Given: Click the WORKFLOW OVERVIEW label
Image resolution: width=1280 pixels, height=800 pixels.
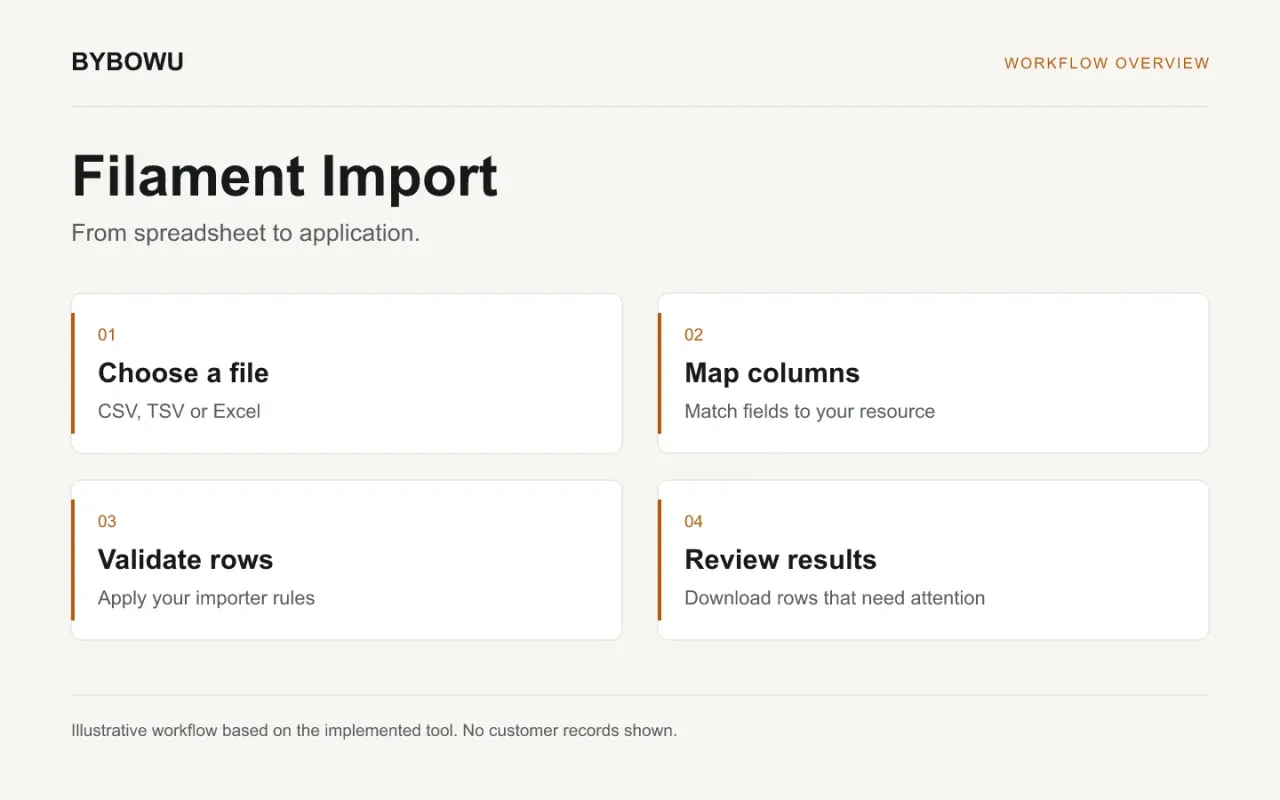Looking at the screenshot, I should point(1107,63).
